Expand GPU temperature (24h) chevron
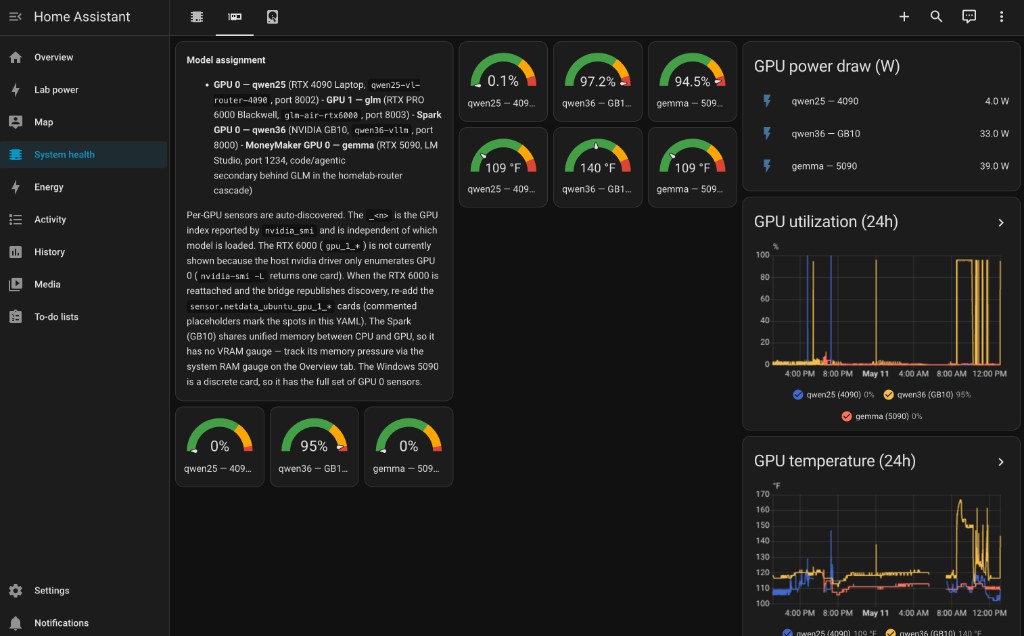 [1000, 462]
